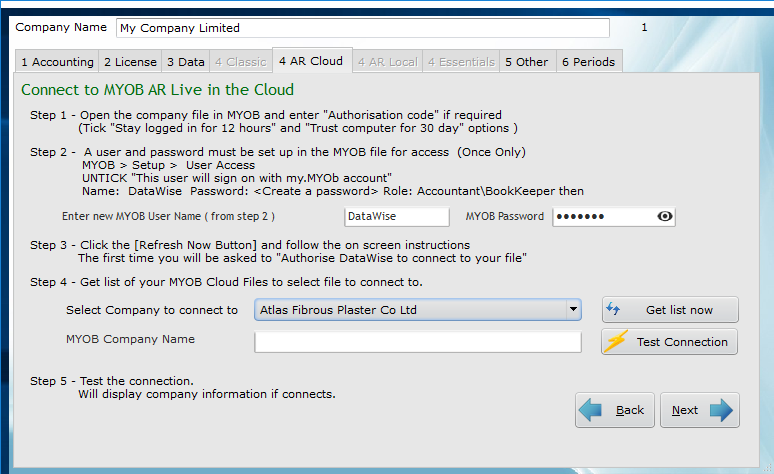
Task: Click the disabled 4 Essentials tab
Action: pos(461,62)
